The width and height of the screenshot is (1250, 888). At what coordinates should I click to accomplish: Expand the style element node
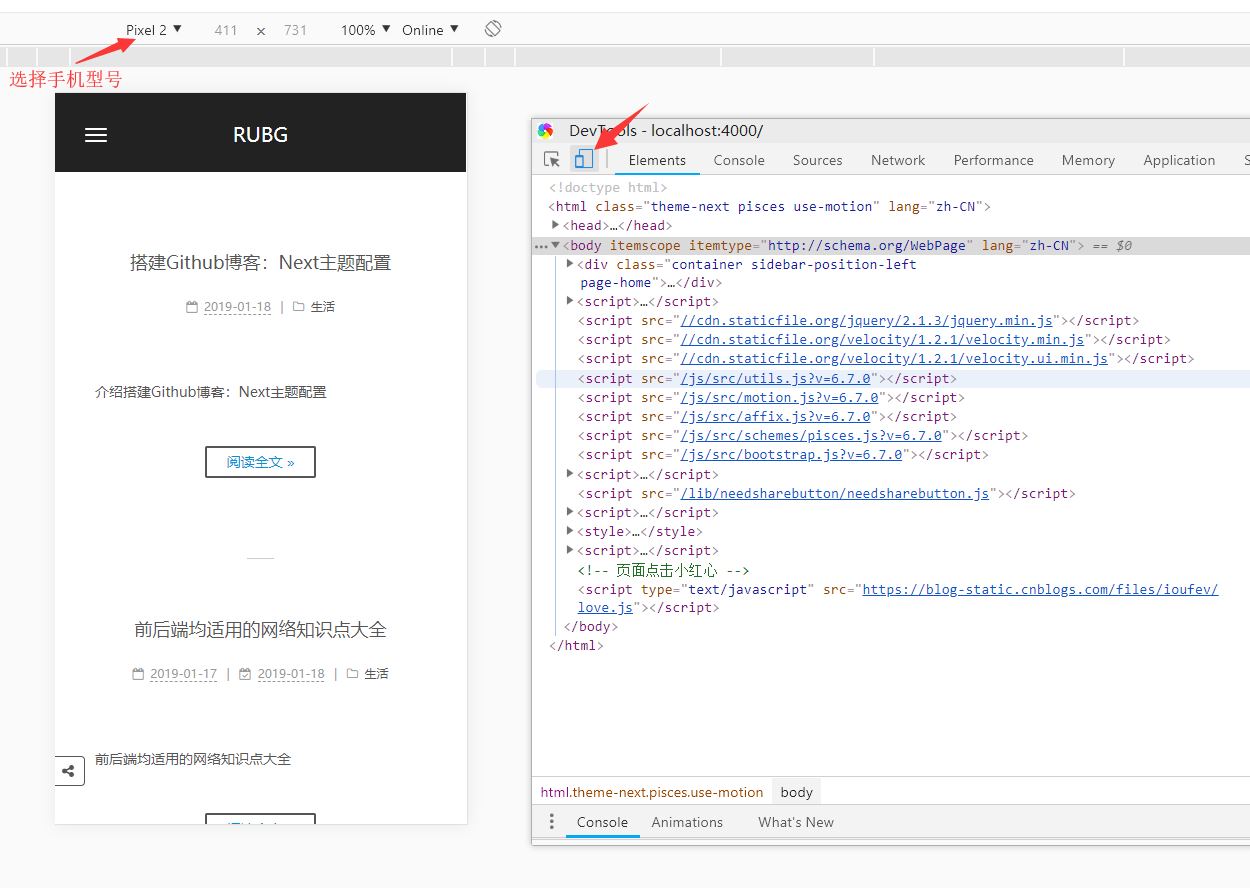click(570, 531)
